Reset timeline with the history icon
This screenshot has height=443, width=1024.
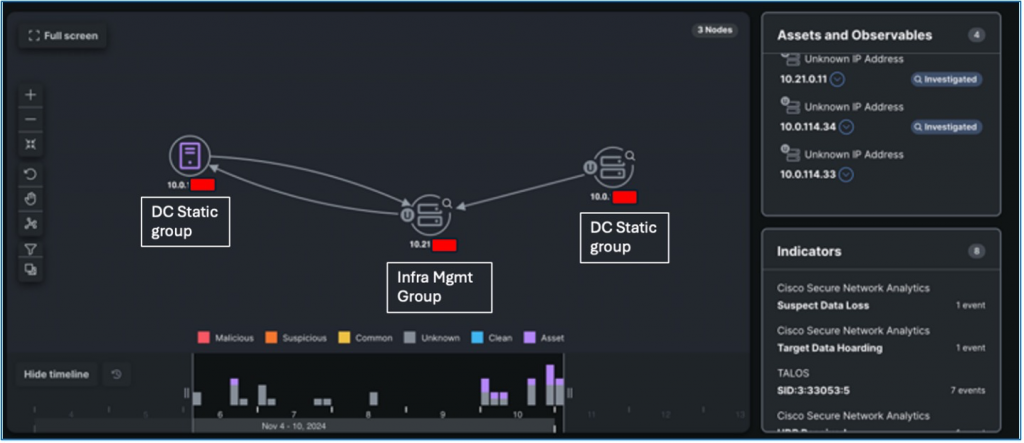pyautogui.click(x=117, y=374)
